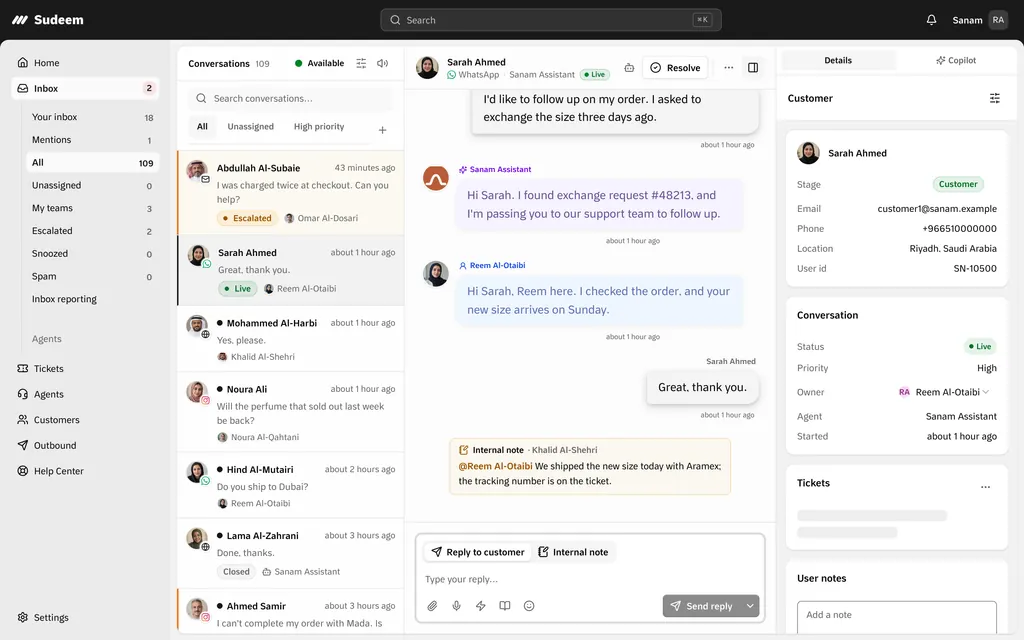The height and width of the screenshot is (640, 1024).
Task: Open Your inbox folder
Action: [92, 117]
